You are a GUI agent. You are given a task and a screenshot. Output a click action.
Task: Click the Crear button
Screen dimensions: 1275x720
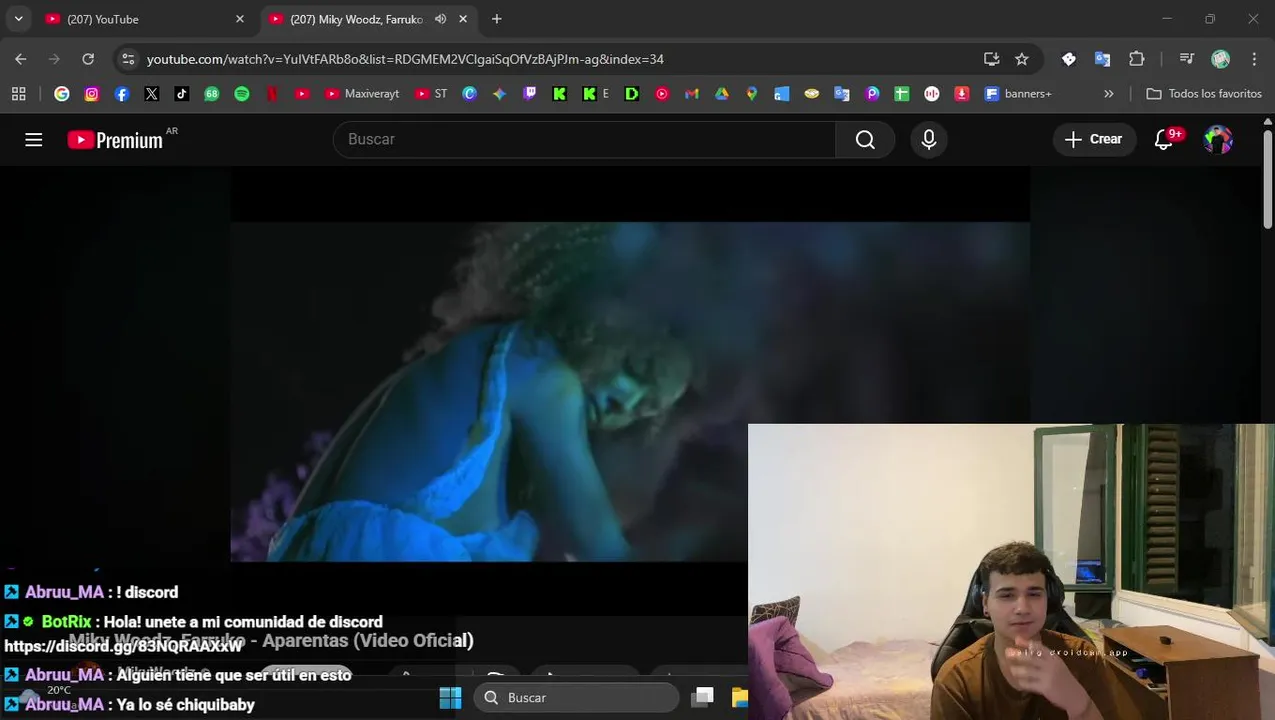pyautogui.click(x=1094, y=140)
